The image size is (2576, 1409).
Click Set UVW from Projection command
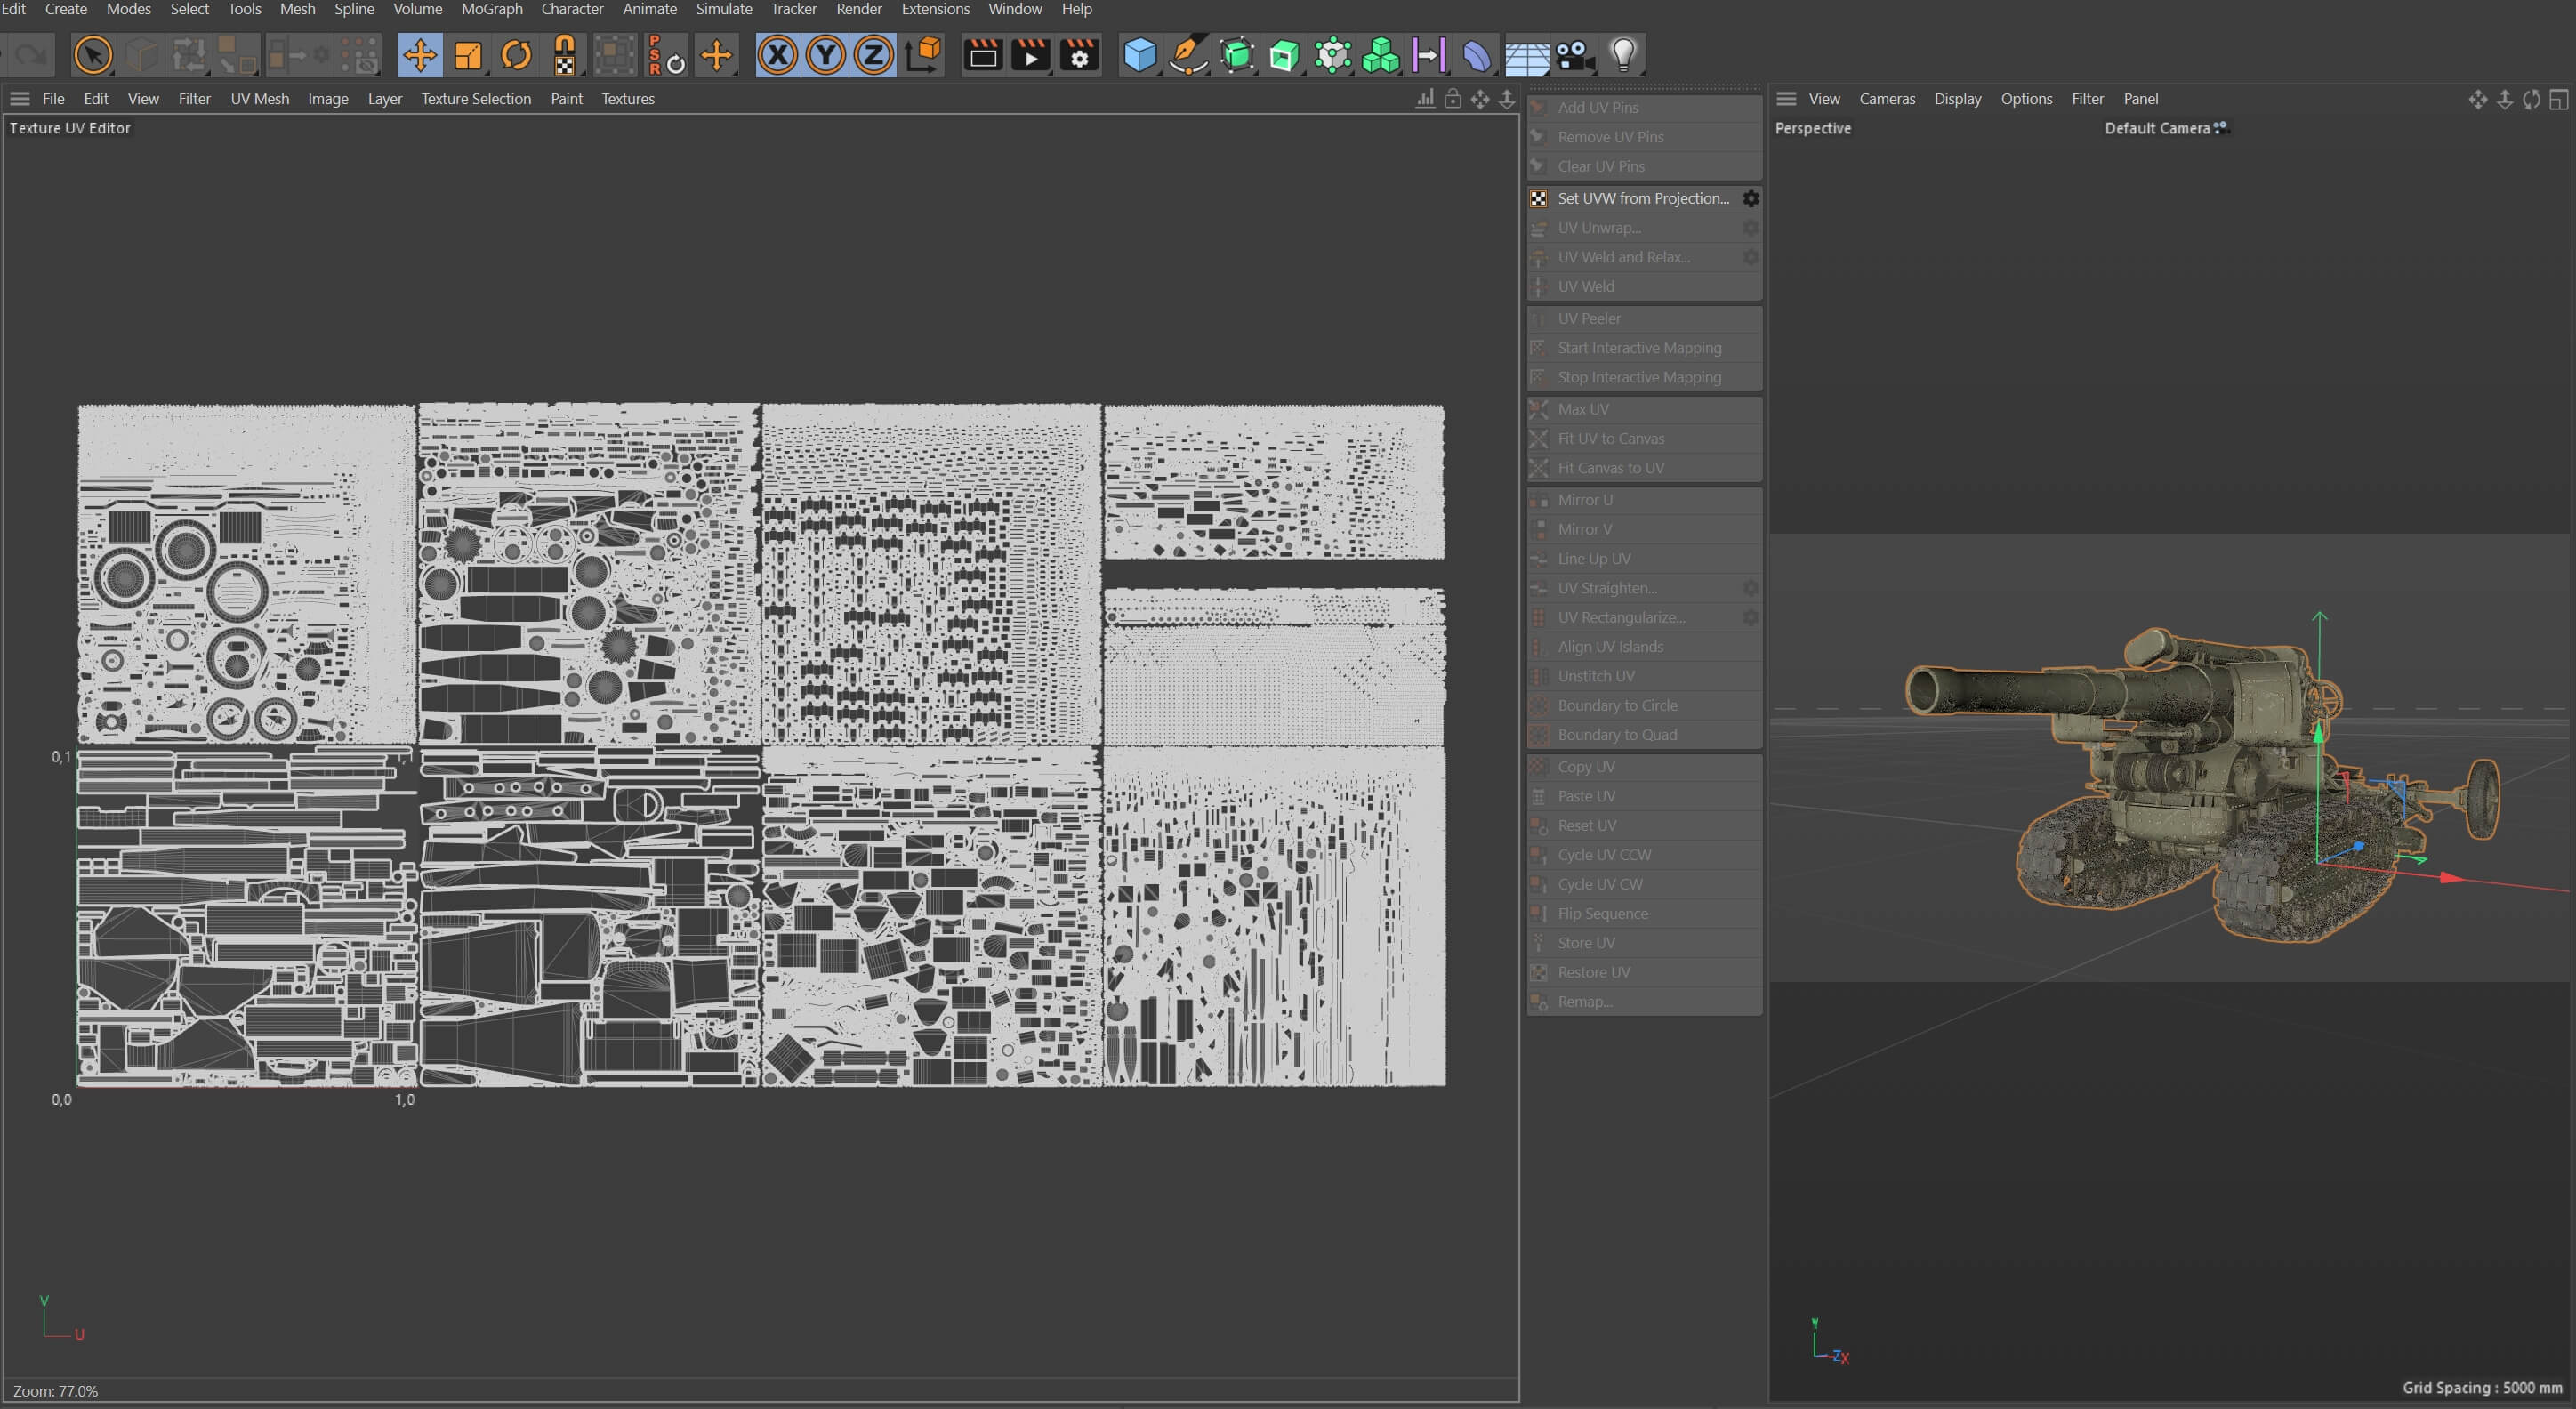[x=1642, y=198]
